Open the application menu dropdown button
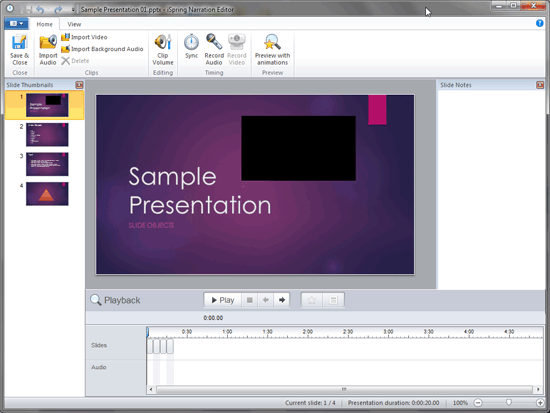The width and height of the screenshot is (550, 413). 16,24
